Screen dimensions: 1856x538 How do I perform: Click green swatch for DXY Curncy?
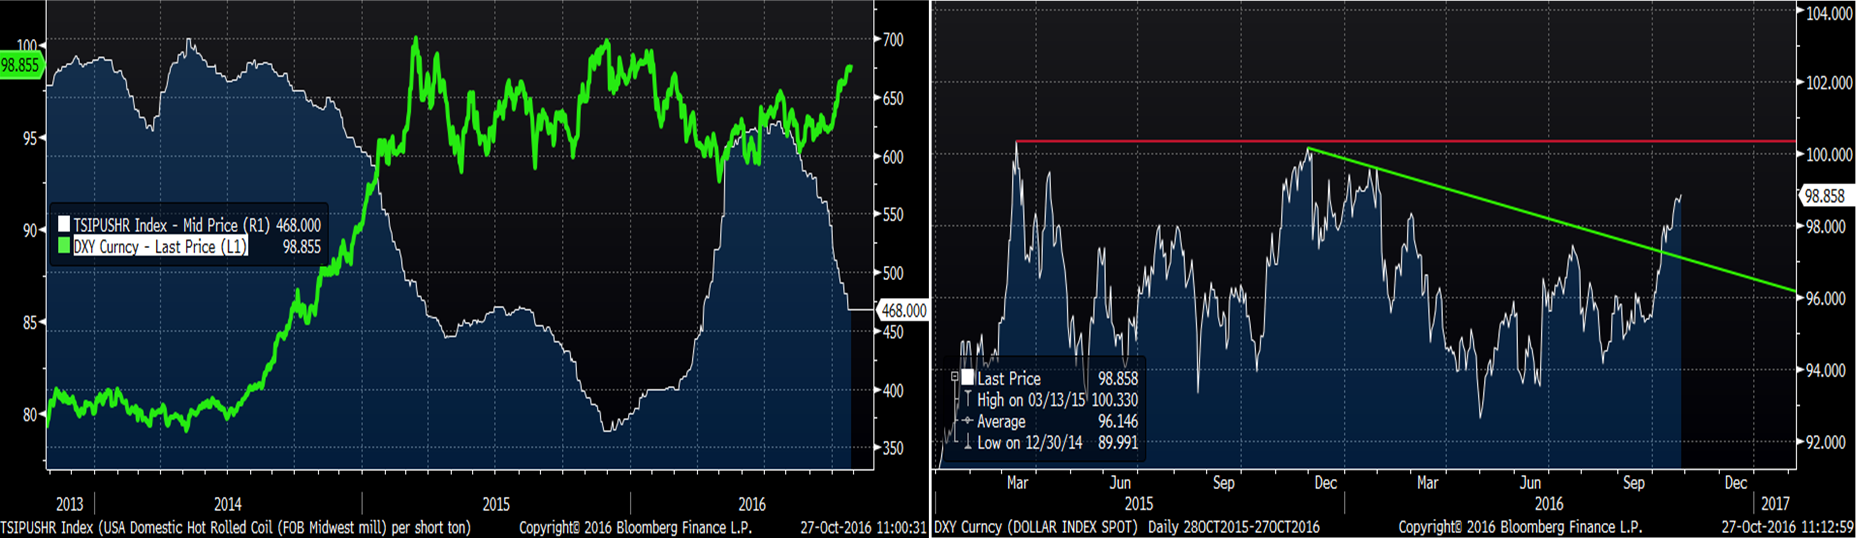click(64, 246)
